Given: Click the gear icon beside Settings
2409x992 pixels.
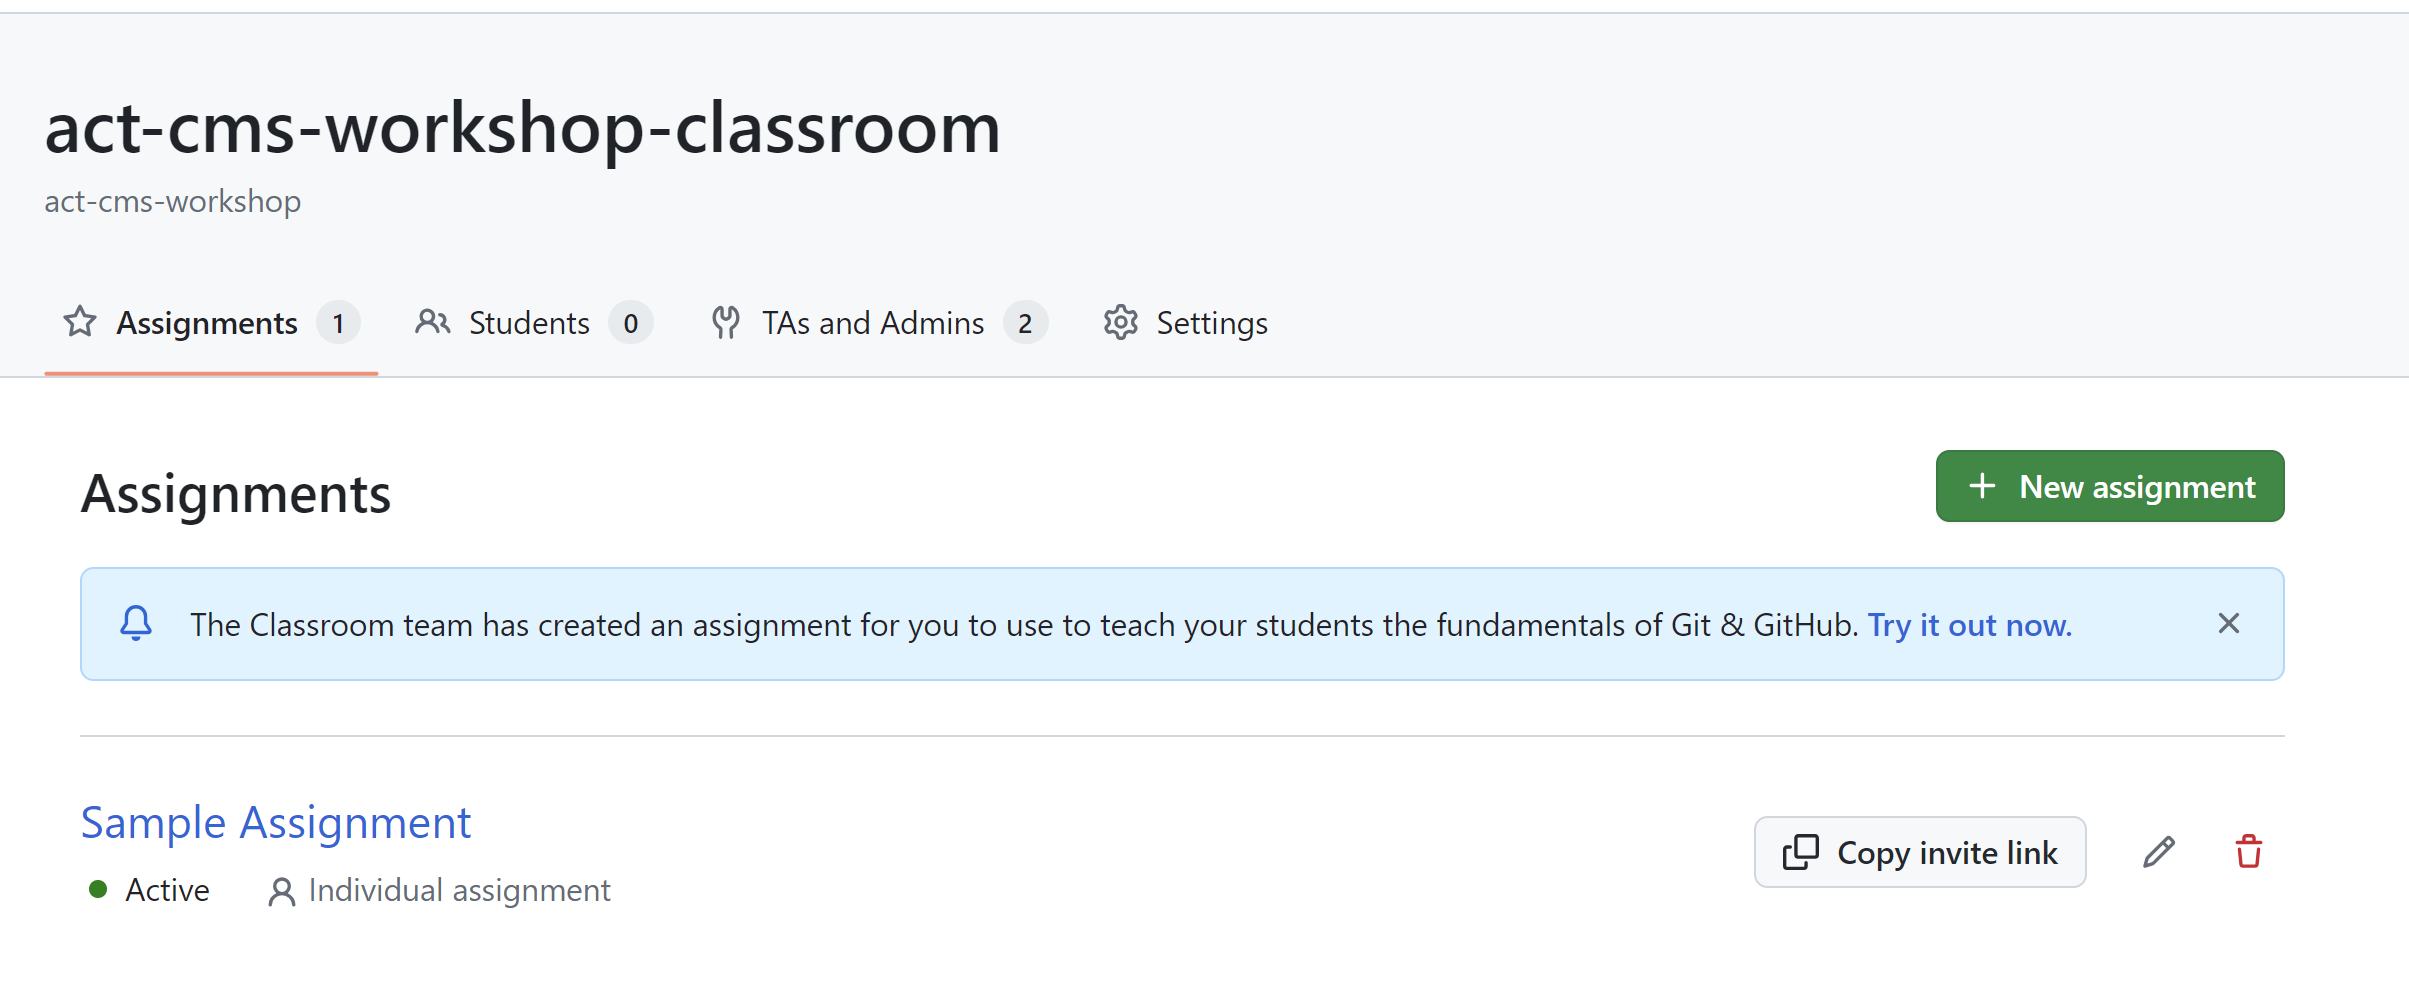Looking at the screenshot, I should 1121,322.
